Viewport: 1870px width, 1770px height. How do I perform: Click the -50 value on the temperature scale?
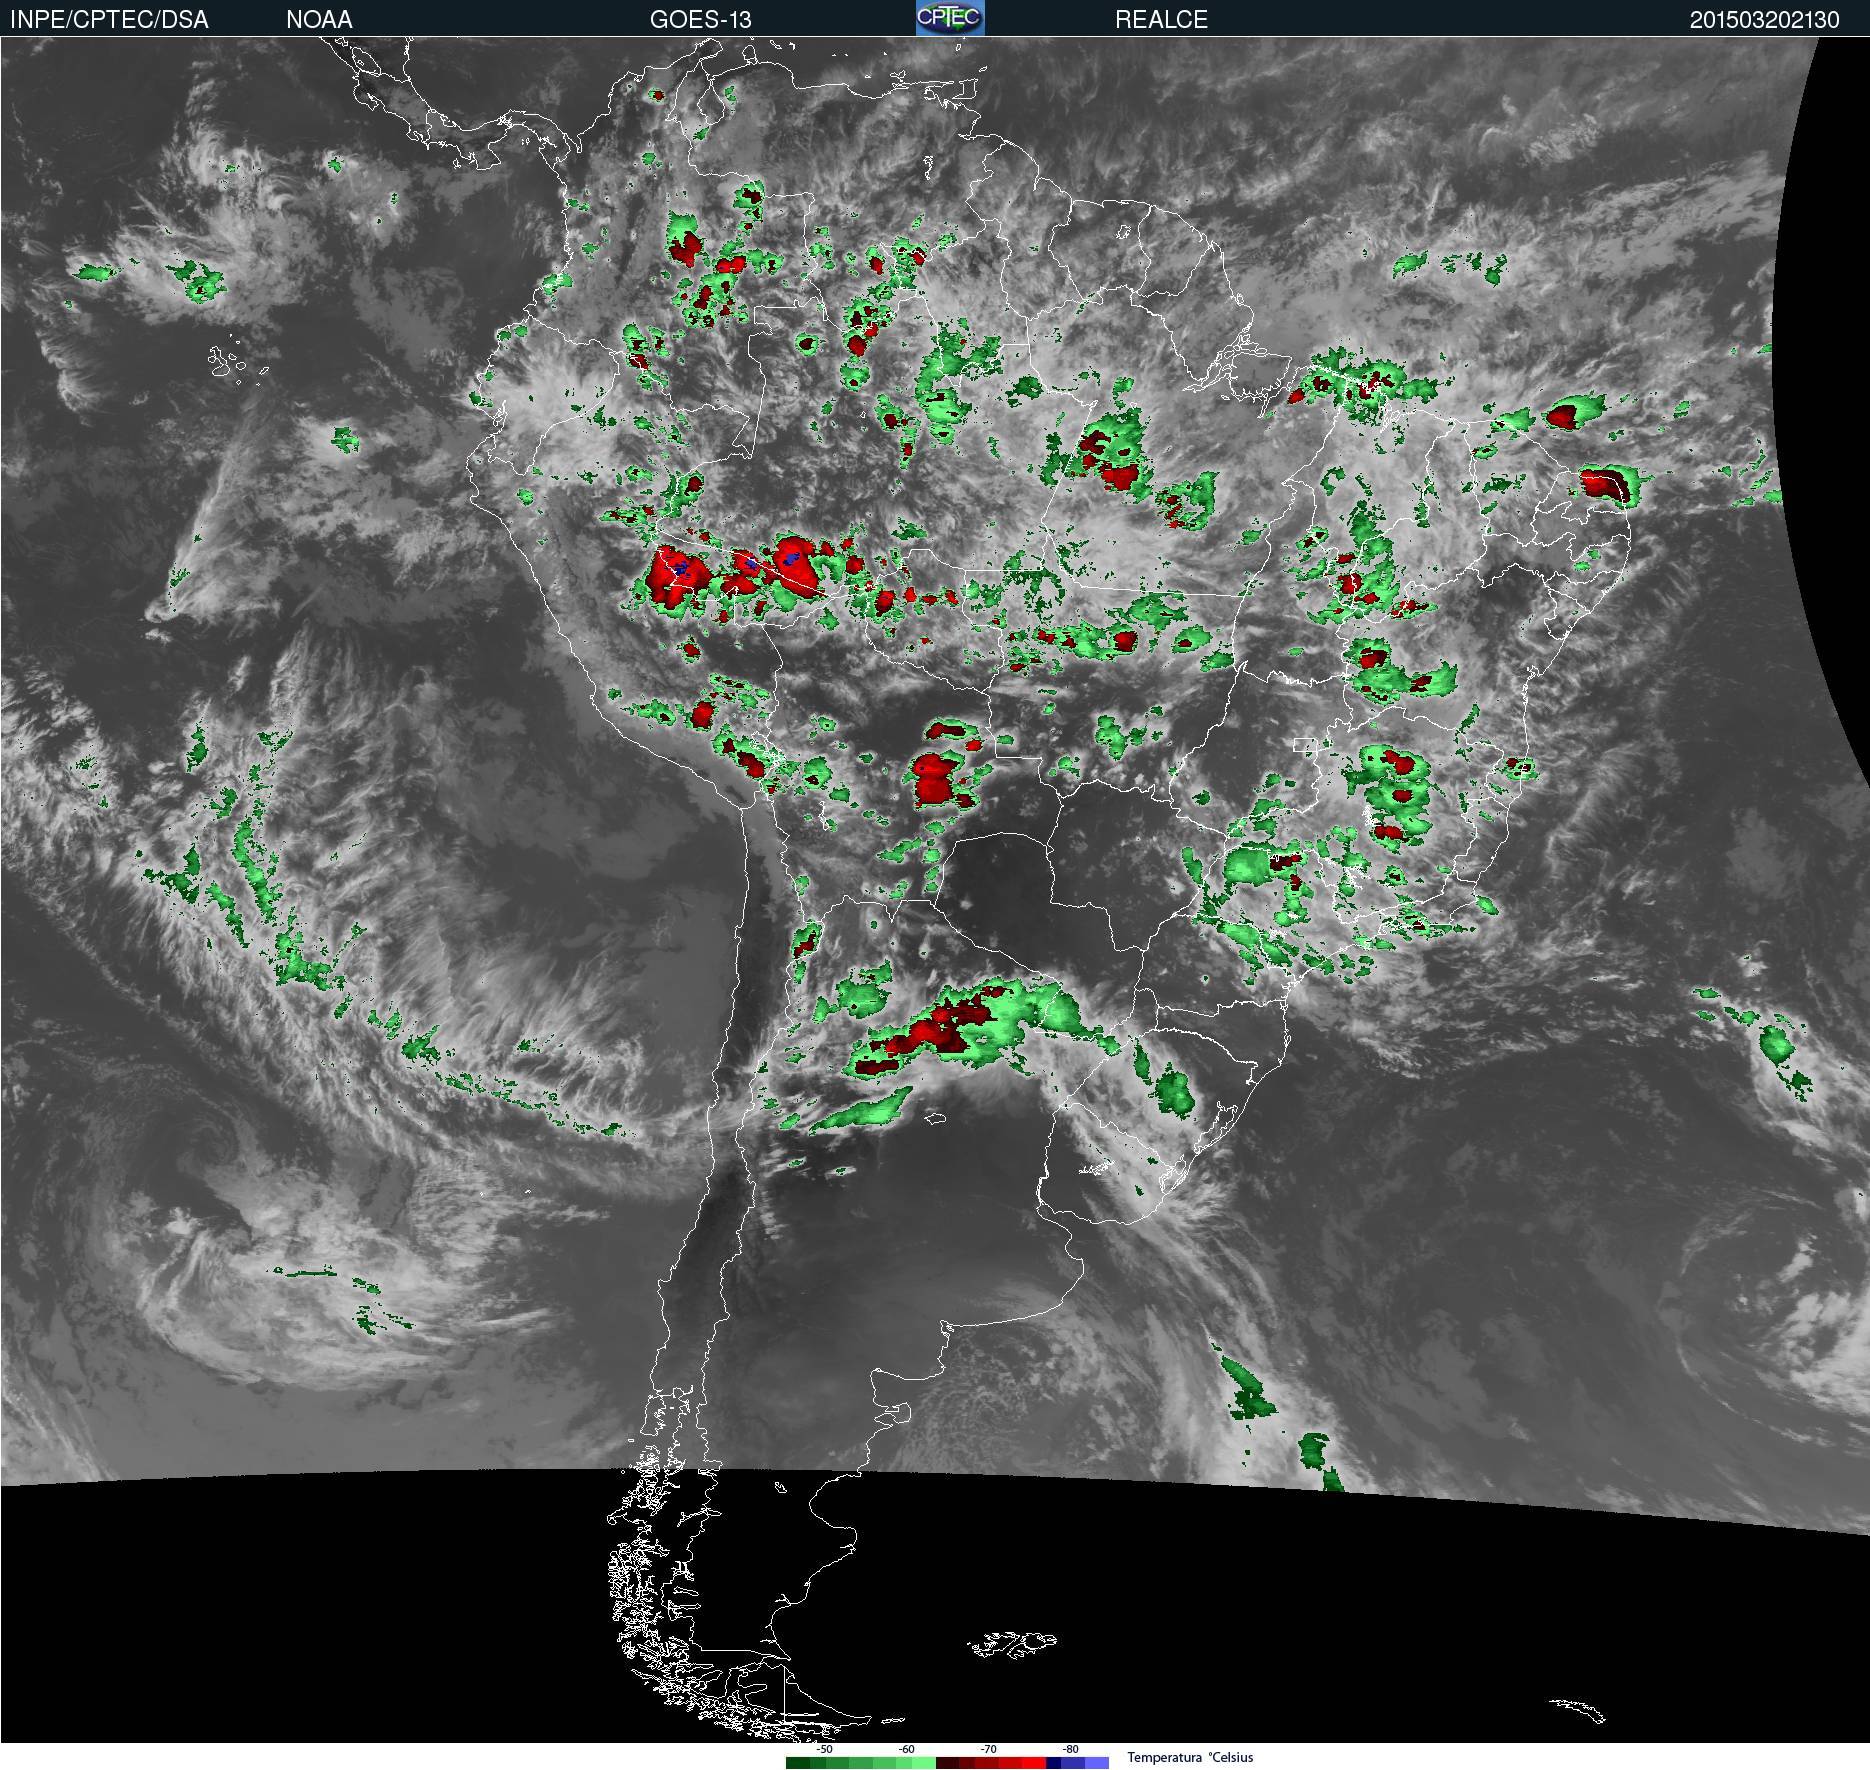tap(824, 1749)
